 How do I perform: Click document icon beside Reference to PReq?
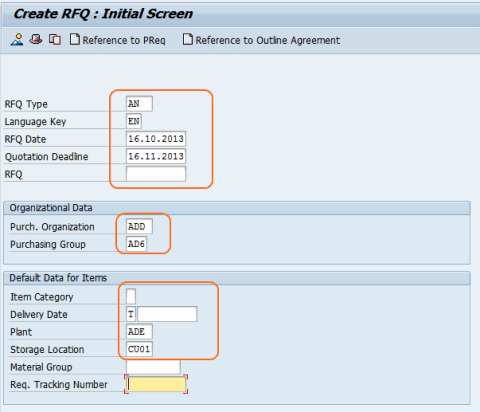tap(75, 39)
